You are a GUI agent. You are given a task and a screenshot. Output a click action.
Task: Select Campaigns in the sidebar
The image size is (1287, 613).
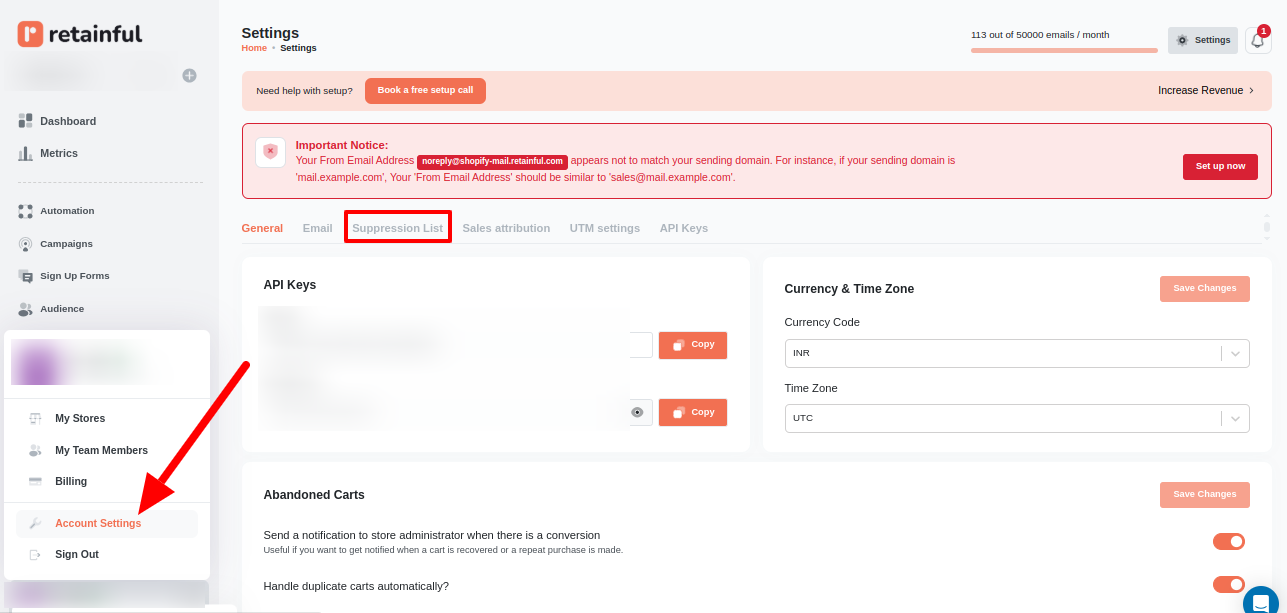(x=66, y=243)
